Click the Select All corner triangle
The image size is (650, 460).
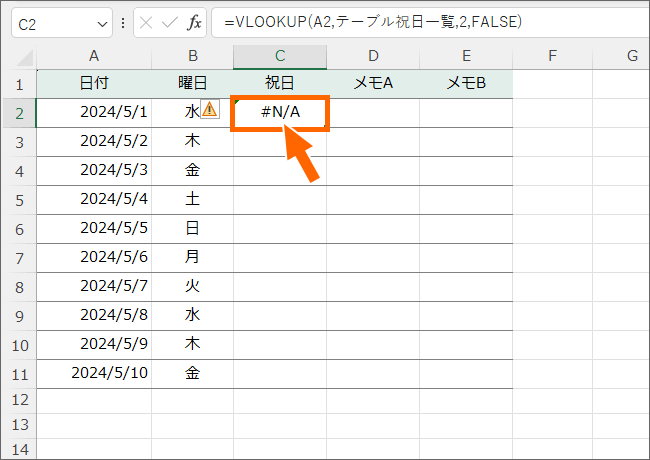point(25,58)
